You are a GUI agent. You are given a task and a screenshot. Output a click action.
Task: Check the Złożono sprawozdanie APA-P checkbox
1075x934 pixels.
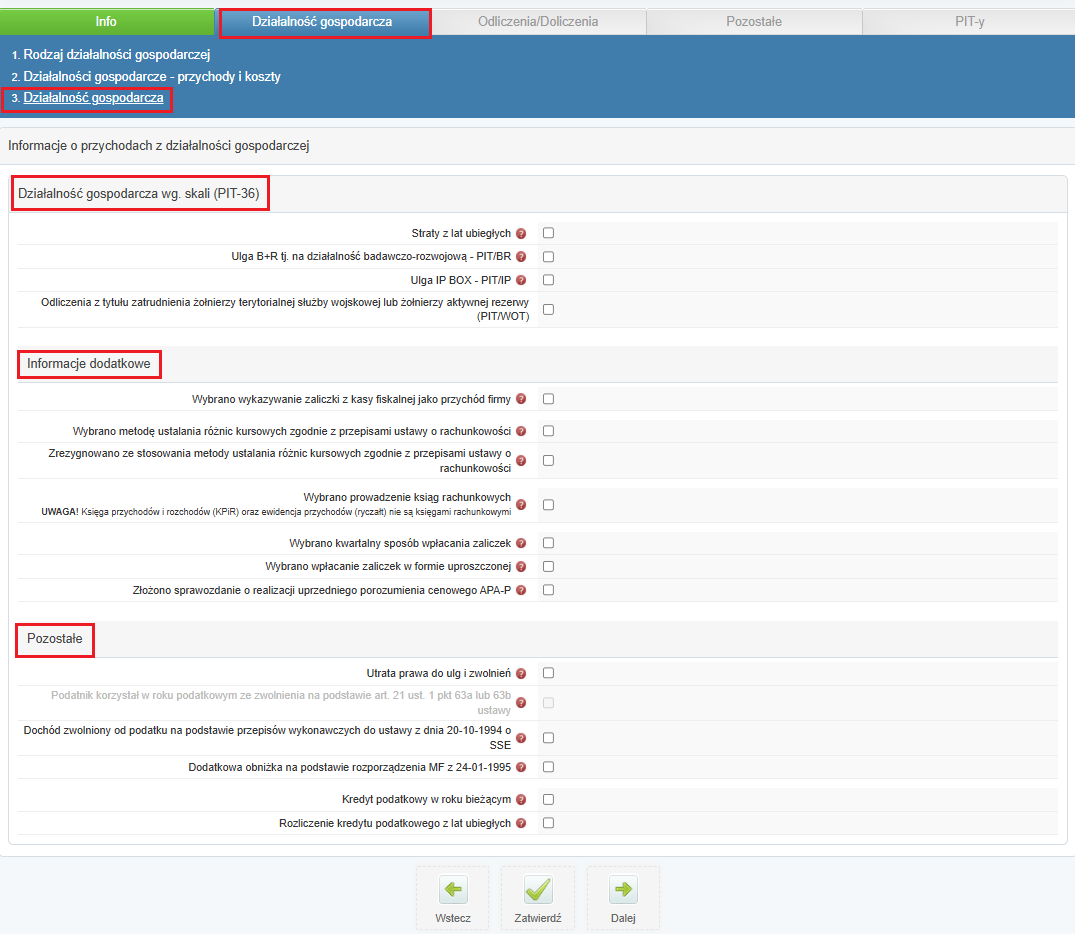coord(548,590)
